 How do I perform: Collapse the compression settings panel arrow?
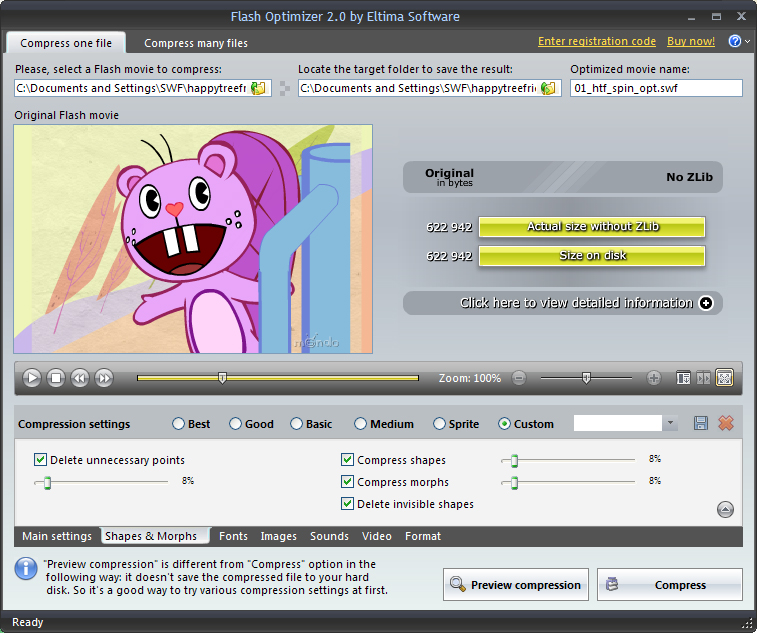tap(726, 509)
